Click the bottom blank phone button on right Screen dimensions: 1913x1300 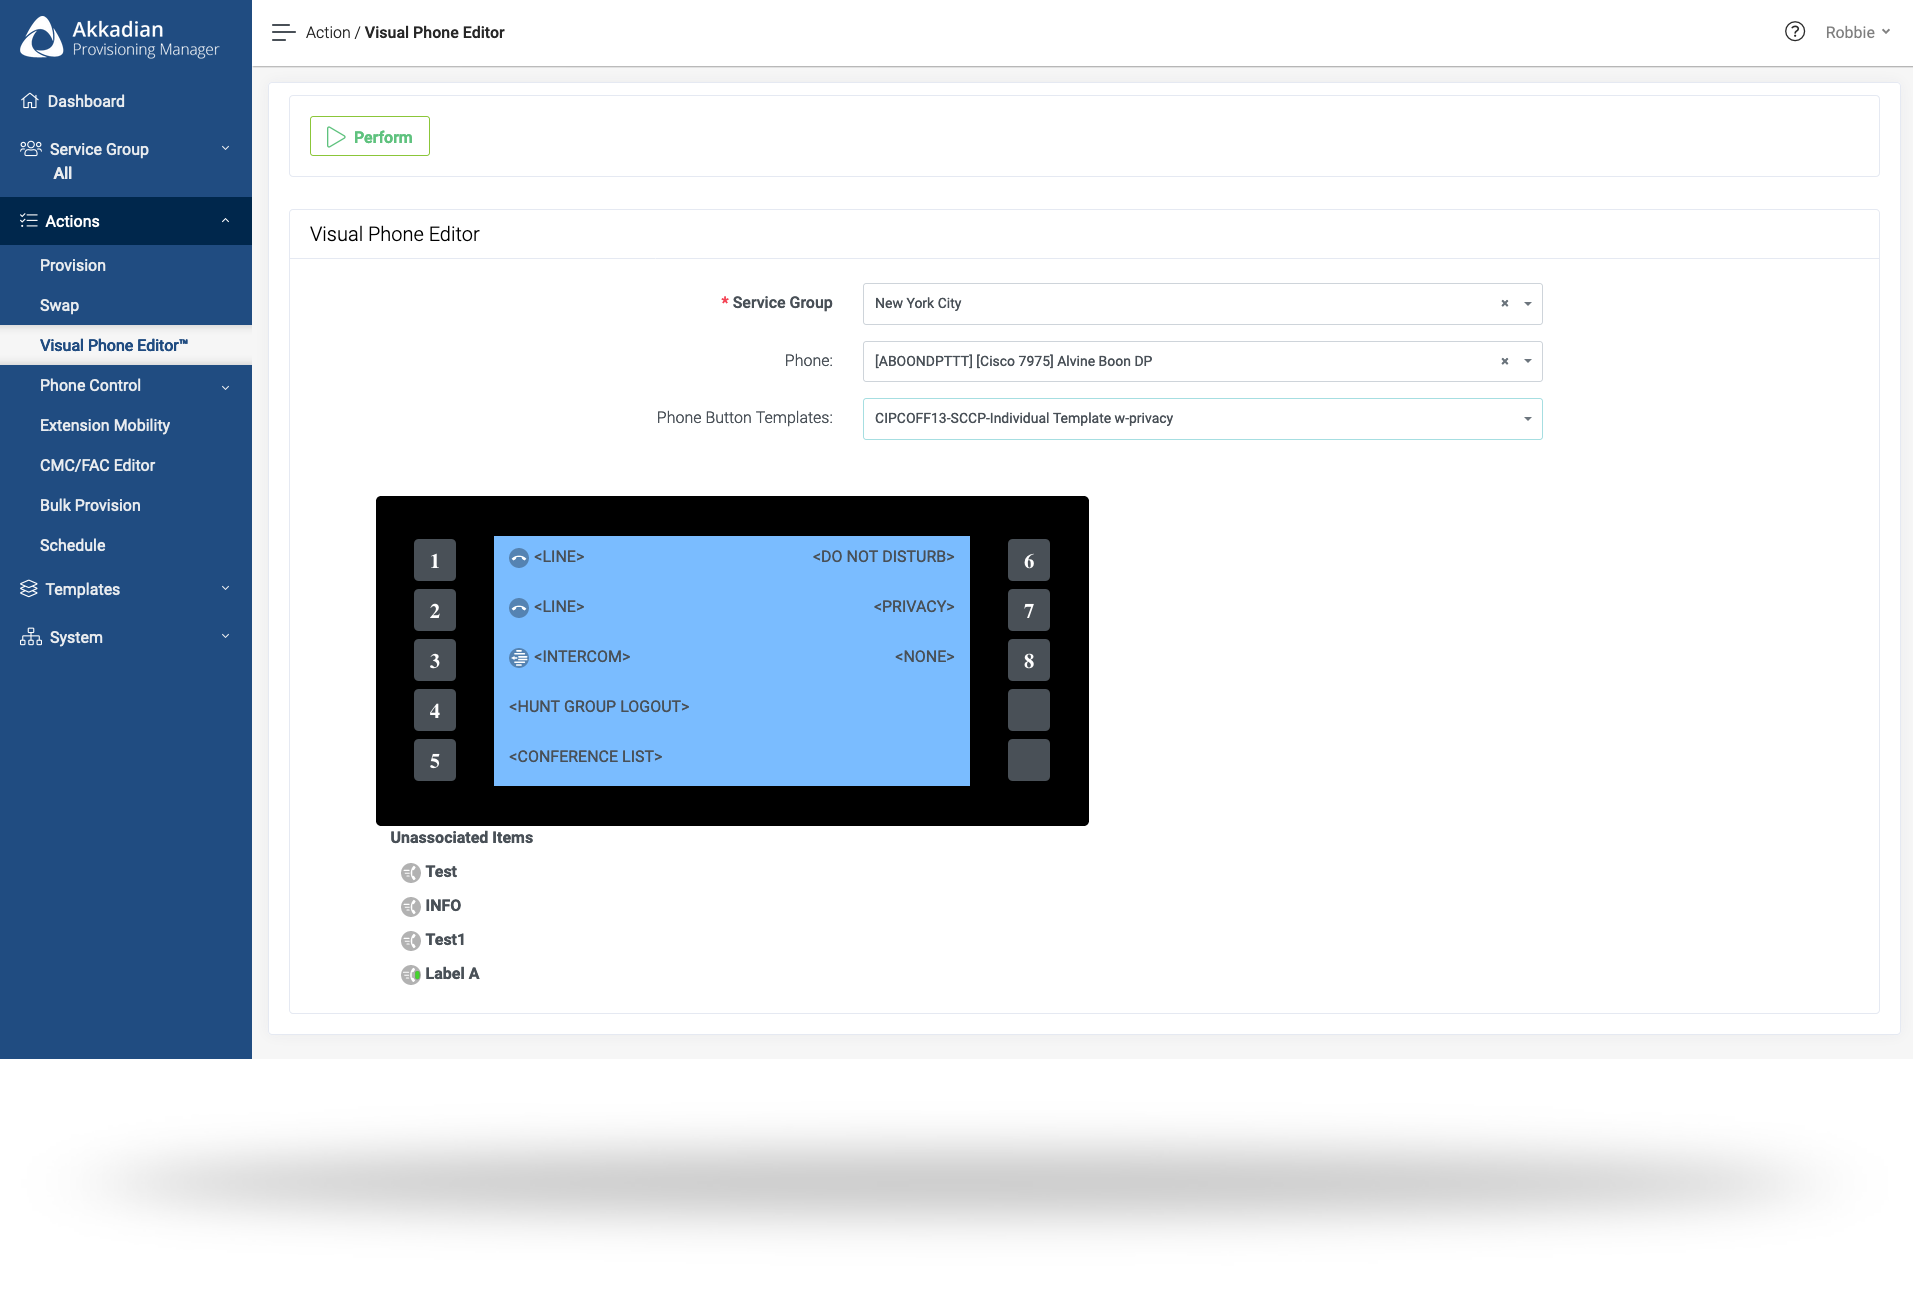point(1029,761)
